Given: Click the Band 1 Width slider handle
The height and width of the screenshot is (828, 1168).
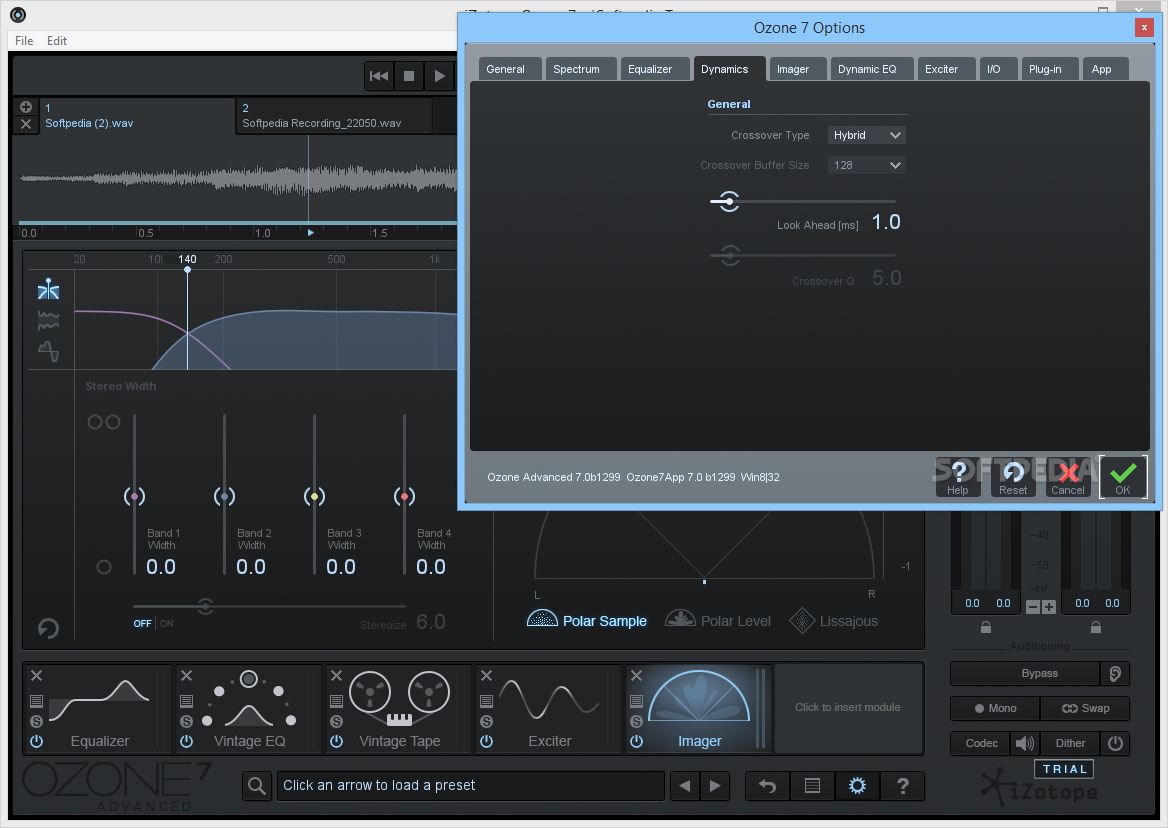Looking at the screenshot, I should [134, 496].
